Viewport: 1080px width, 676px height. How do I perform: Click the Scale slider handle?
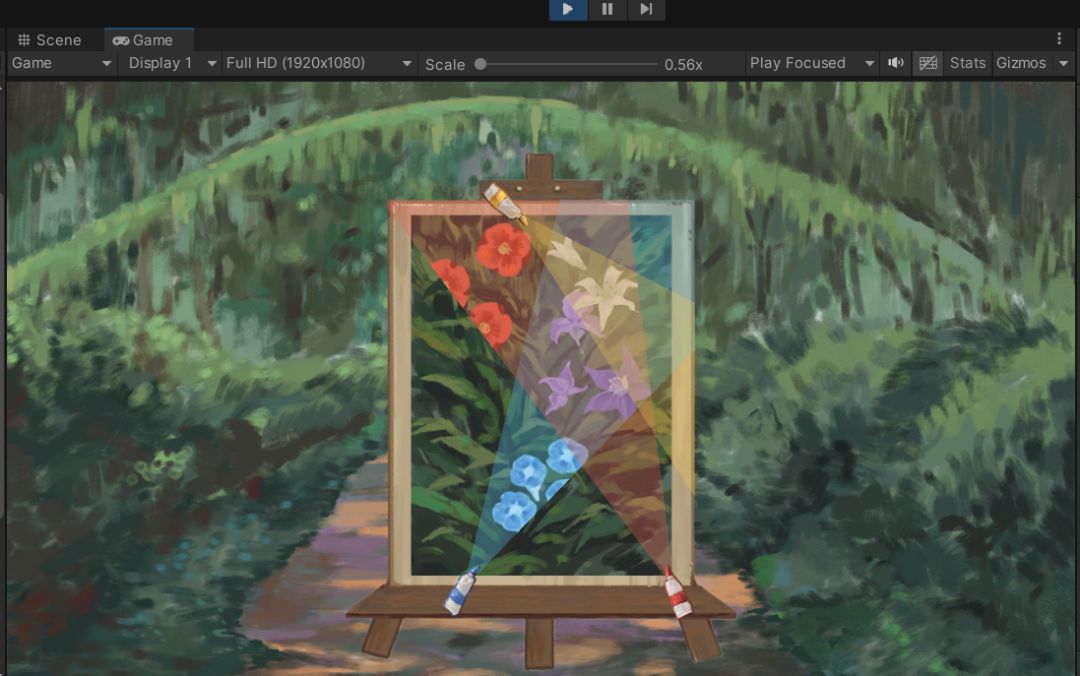tap(481, 64)
